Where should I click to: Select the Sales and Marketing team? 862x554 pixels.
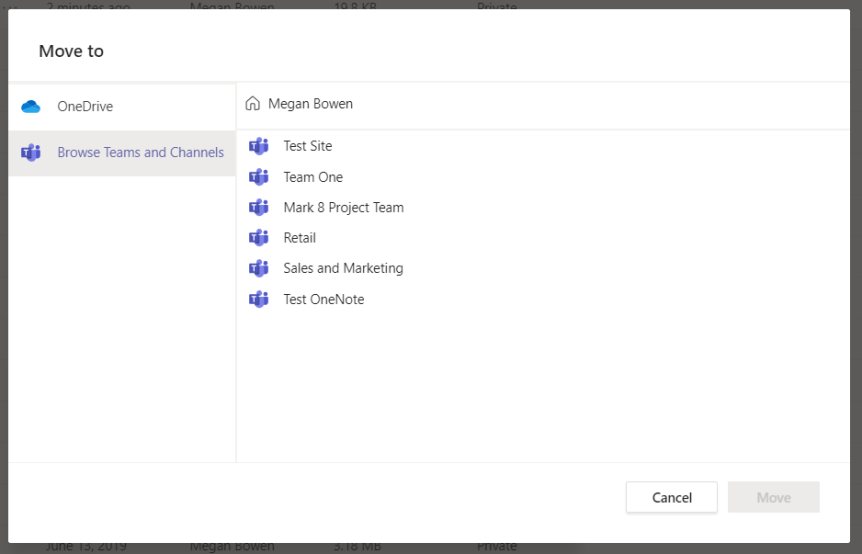coord(343,268)
